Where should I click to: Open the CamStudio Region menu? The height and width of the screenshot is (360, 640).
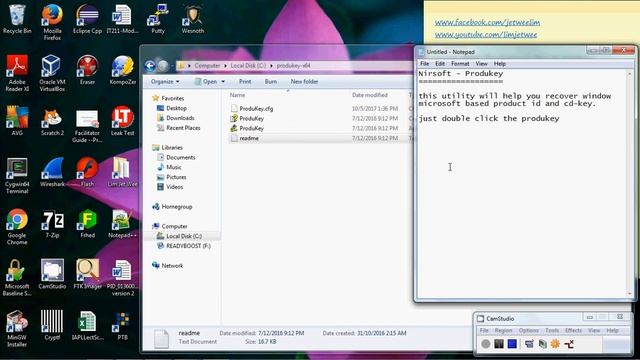[x=503, y=330]
